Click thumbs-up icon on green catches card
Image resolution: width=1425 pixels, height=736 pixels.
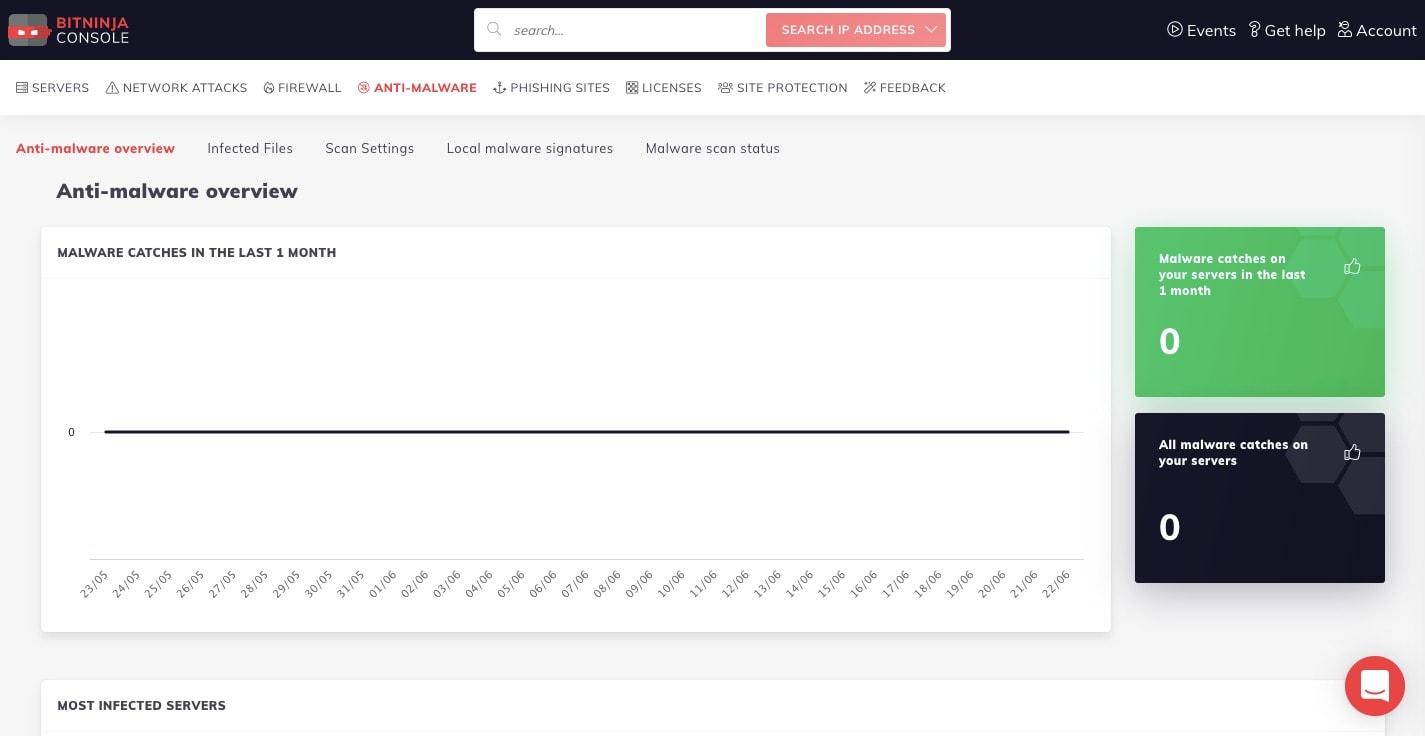1352,266
